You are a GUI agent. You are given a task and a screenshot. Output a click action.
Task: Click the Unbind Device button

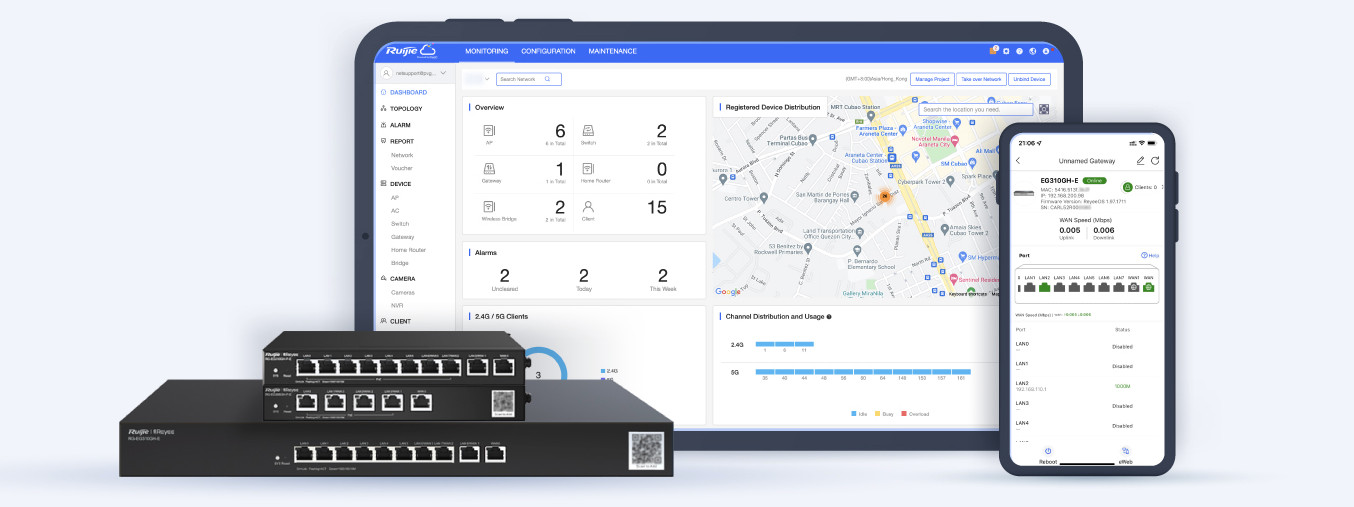[1029, 79]
